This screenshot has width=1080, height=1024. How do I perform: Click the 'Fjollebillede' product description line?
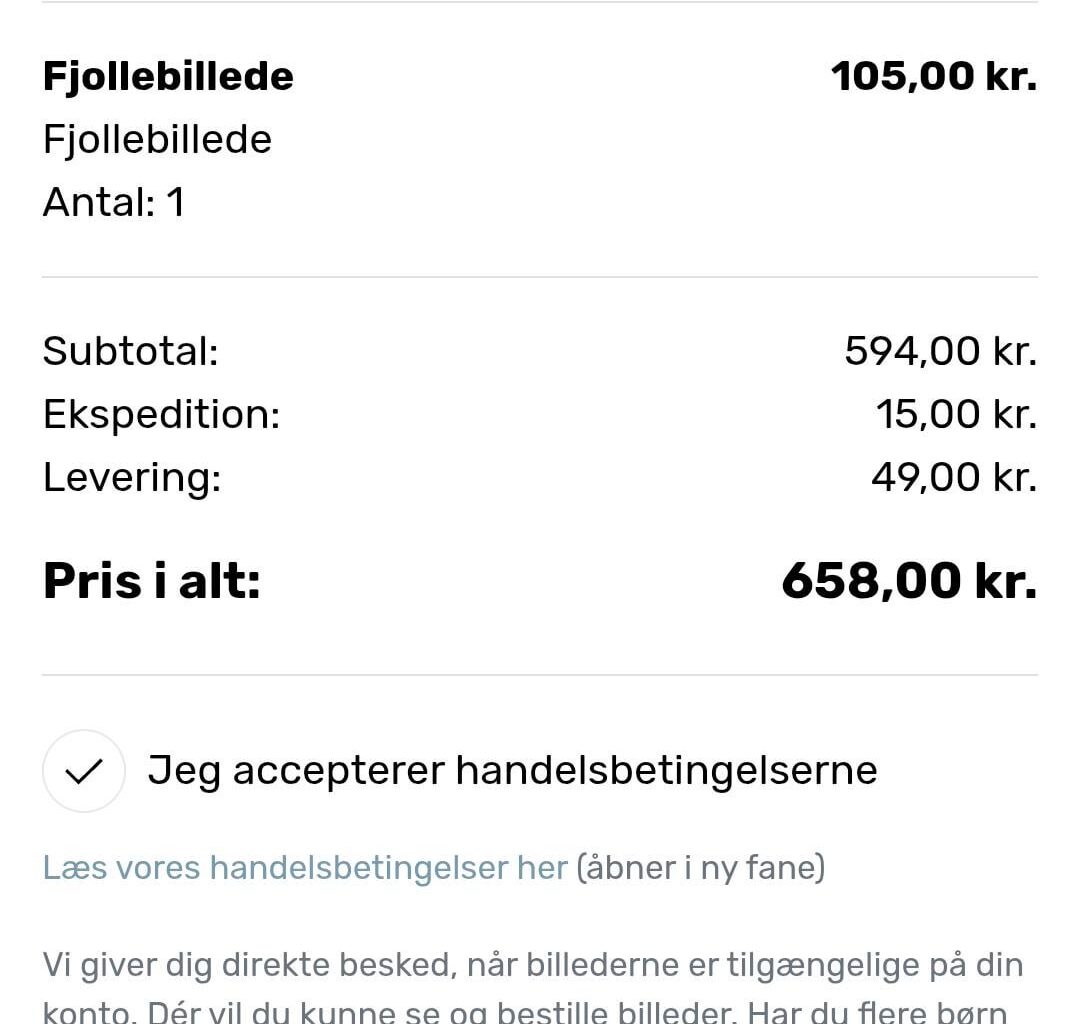pos(156,139)
